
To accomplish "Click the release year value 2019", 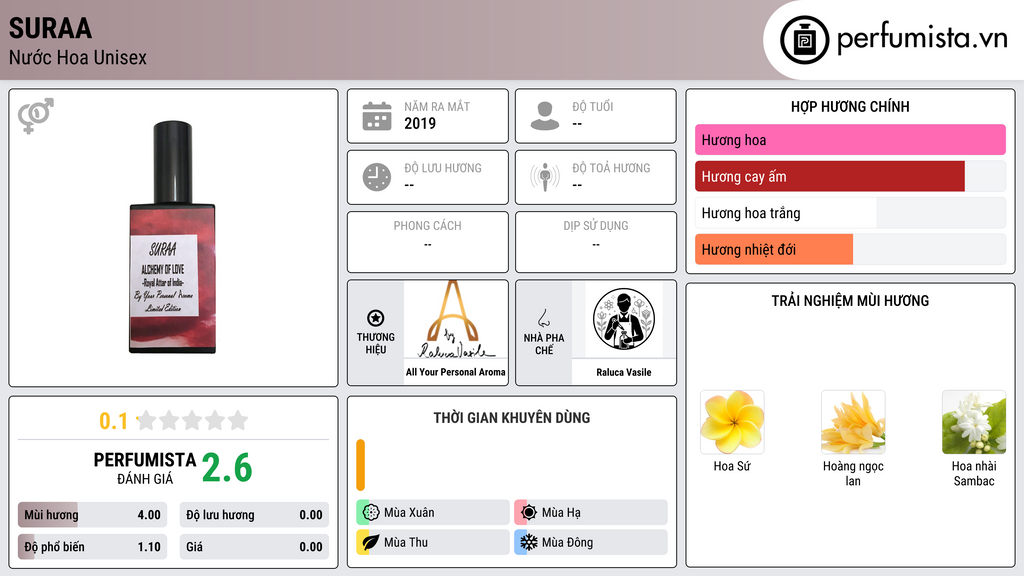I will click(x=420, y=123).
